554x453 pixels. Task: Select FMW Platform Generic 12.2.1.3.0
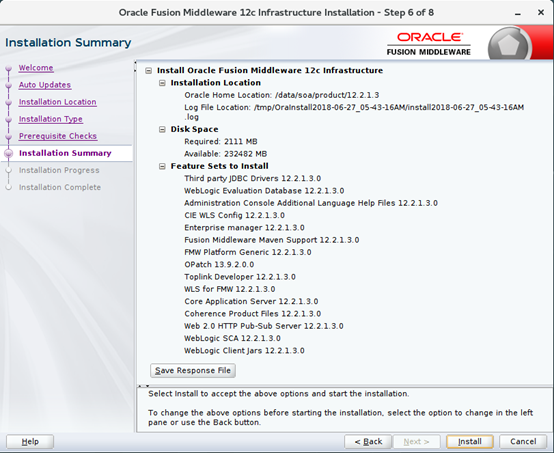[248, 252]
